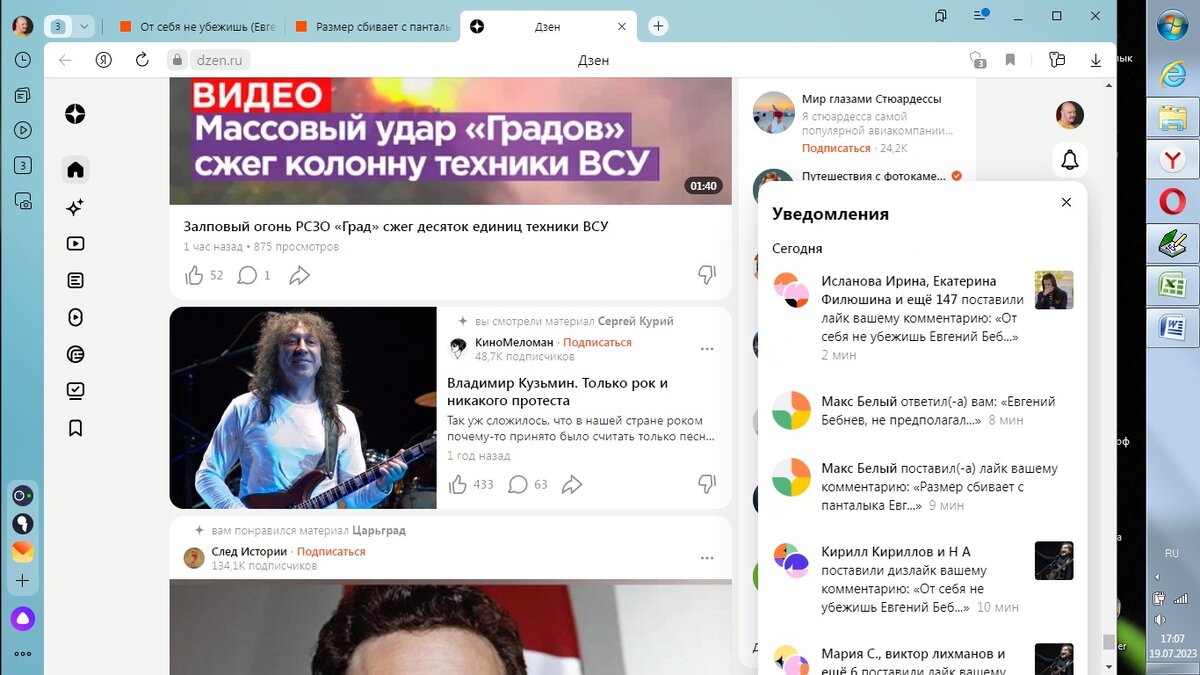
Task: Launch Excel from the Windows taskbar
Action: [1171, 285]
